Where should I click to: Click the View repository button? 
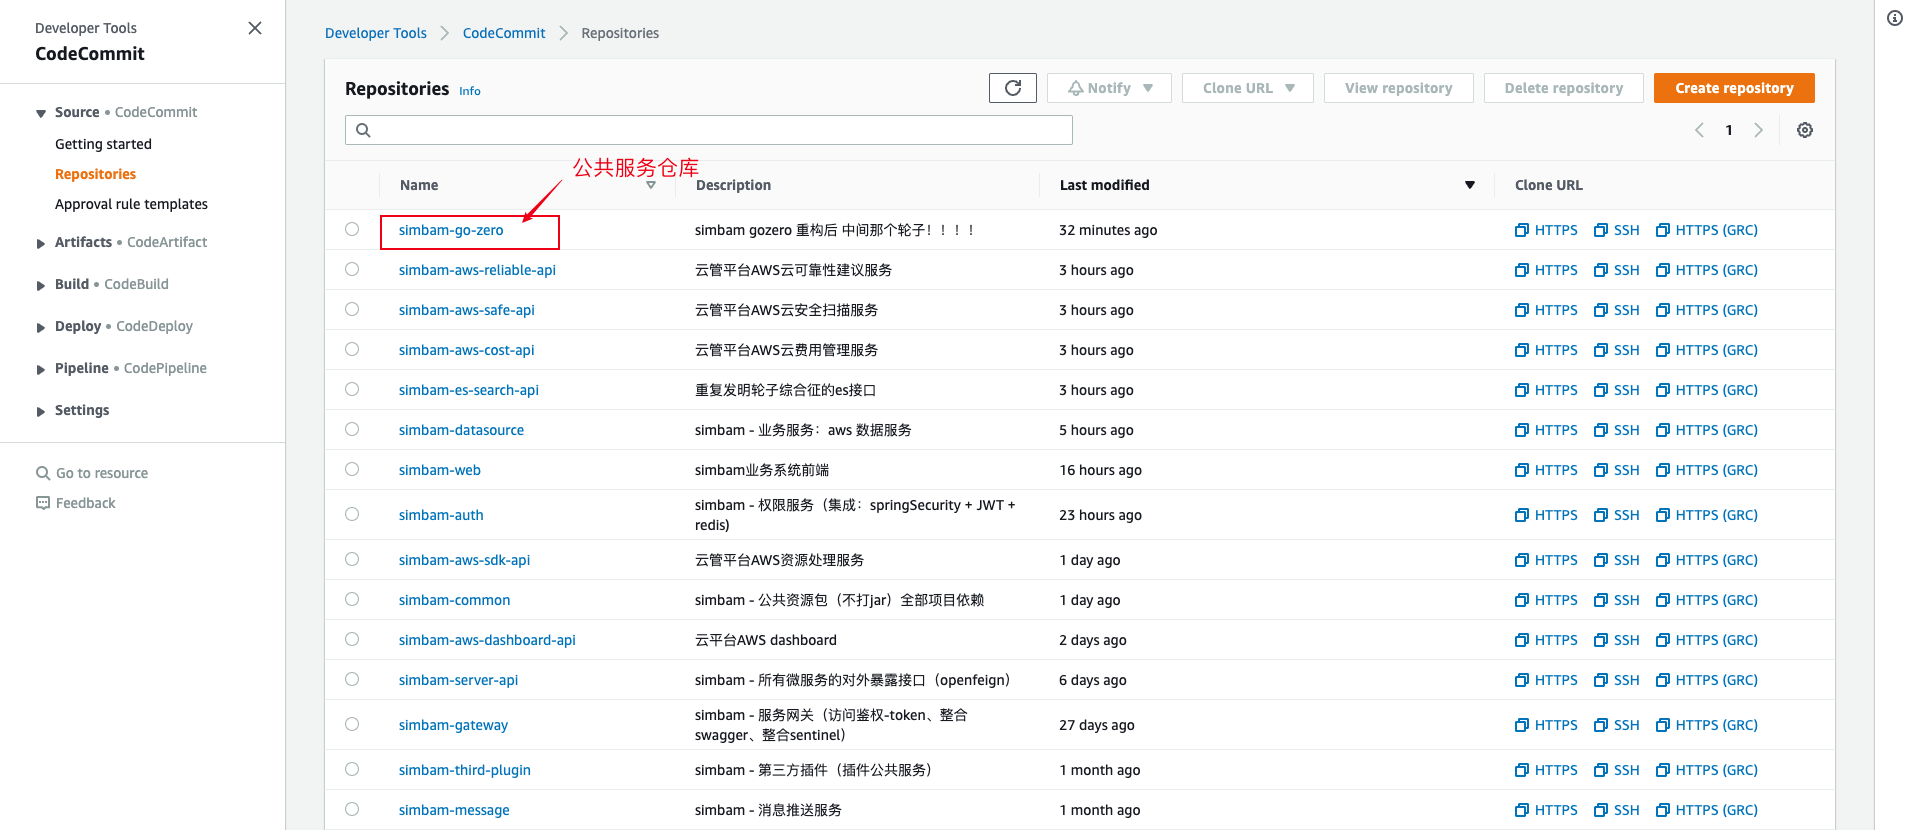click(1398, 88)
